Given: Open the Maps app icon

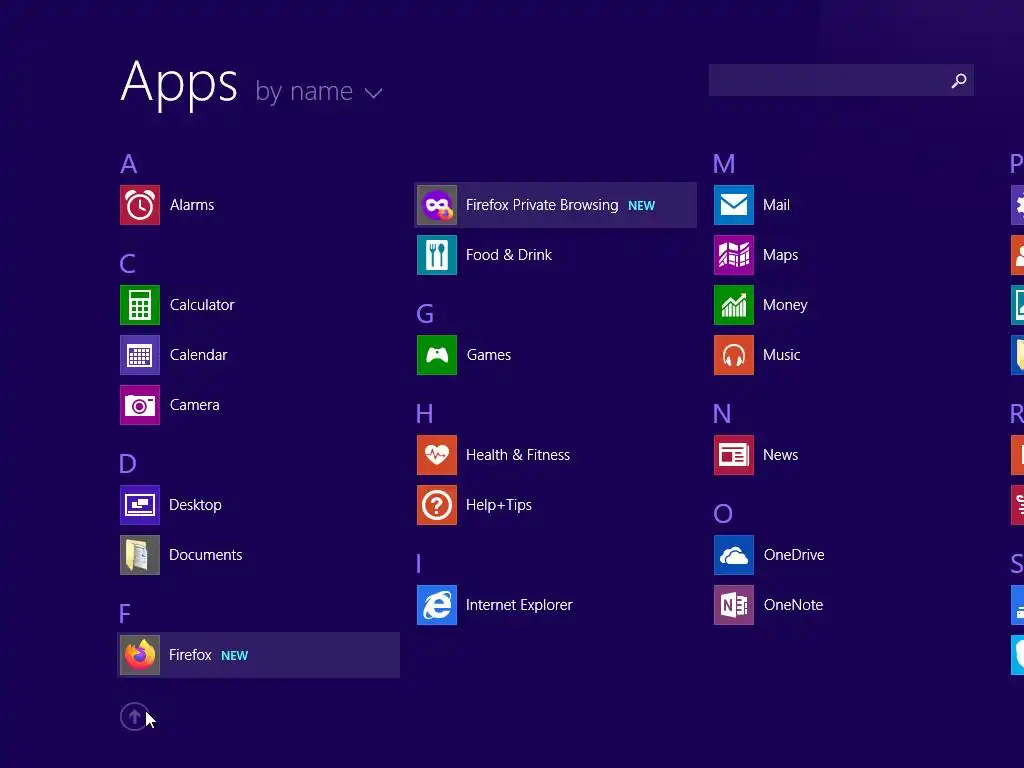Looking at the screenshot, I should pos(734,255).
